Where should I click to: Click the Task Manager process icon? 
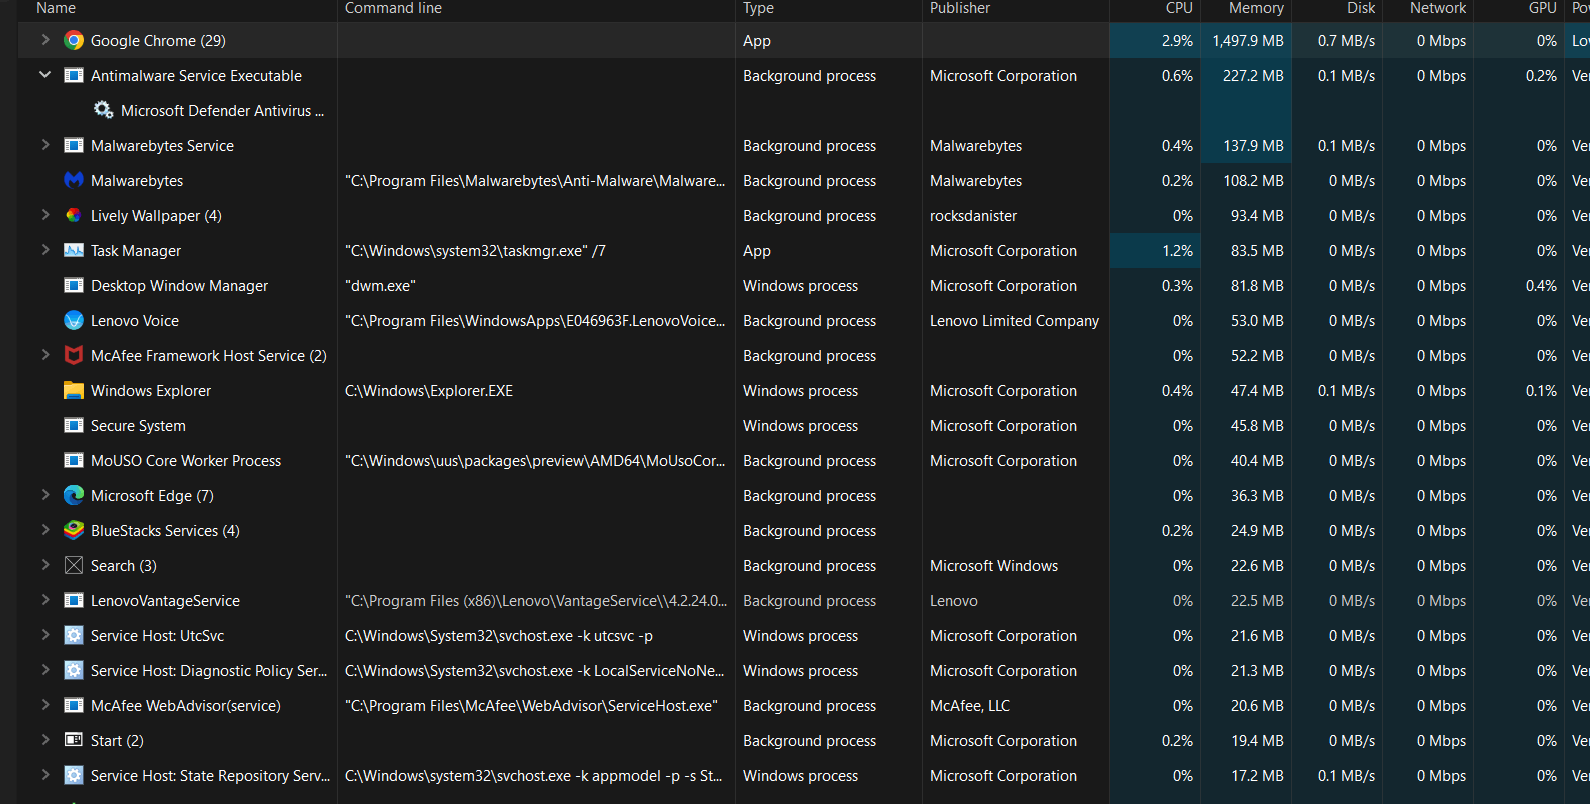coord(74,250)
